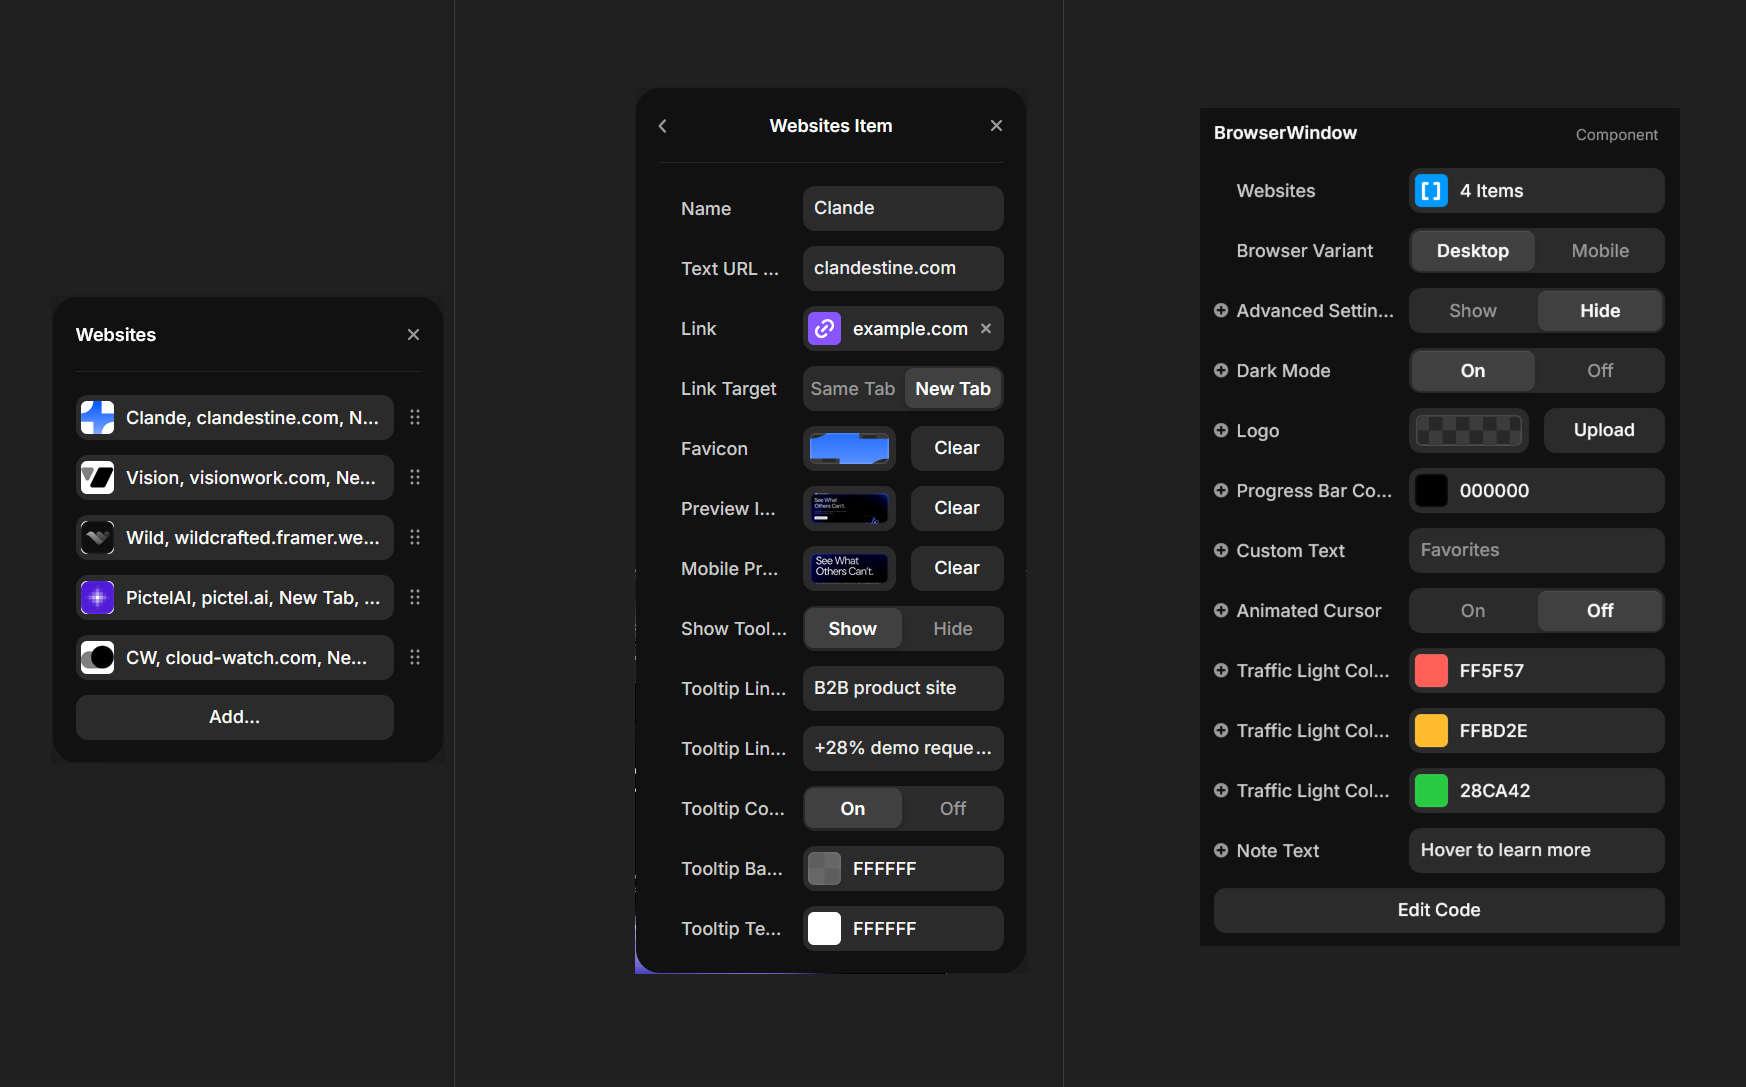
Task: Expand the Note Text property
Action: coord(1222,850)
